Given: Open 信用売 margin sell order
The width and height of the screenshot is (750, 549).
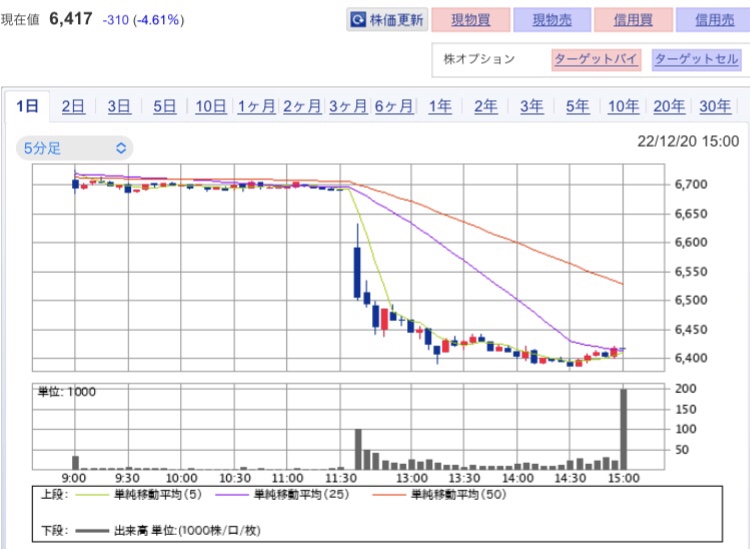Looking at the screenshot, I should tap(714, 20).
